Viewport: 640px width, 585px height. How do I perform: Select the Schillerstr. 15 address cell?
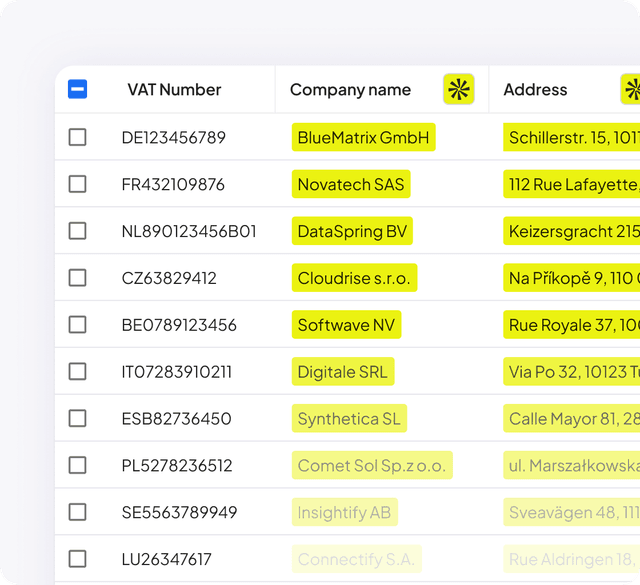[x=572, y=137]
